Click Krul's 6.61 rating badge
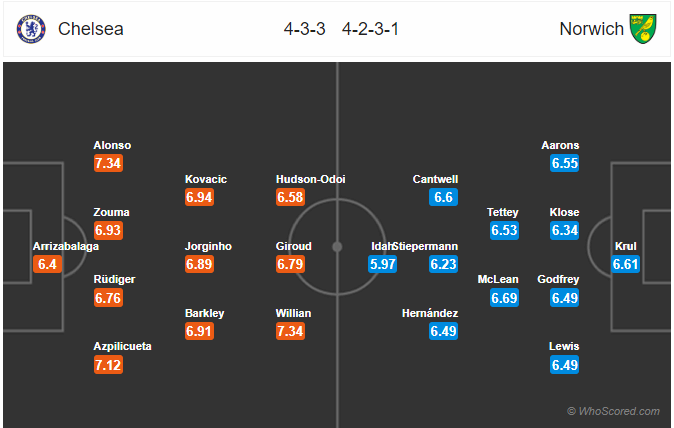The width and height of the screenshot is (674, 428). pyautogui.click(x=625, y=264)
